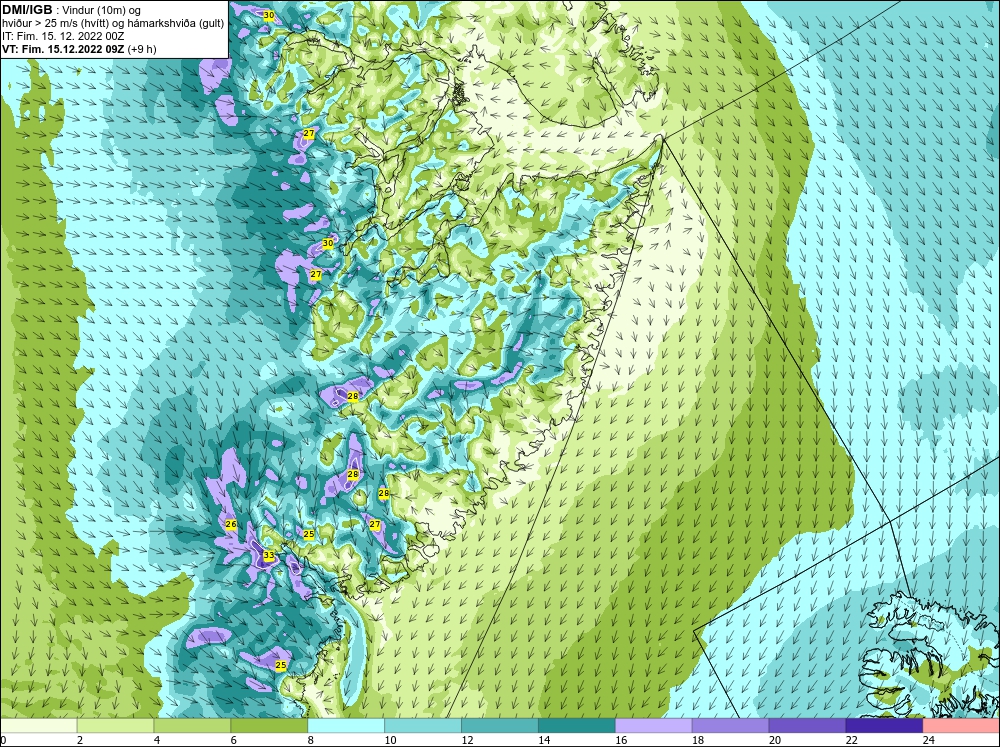Click the scale number 4 under the legend

point(157,740)
